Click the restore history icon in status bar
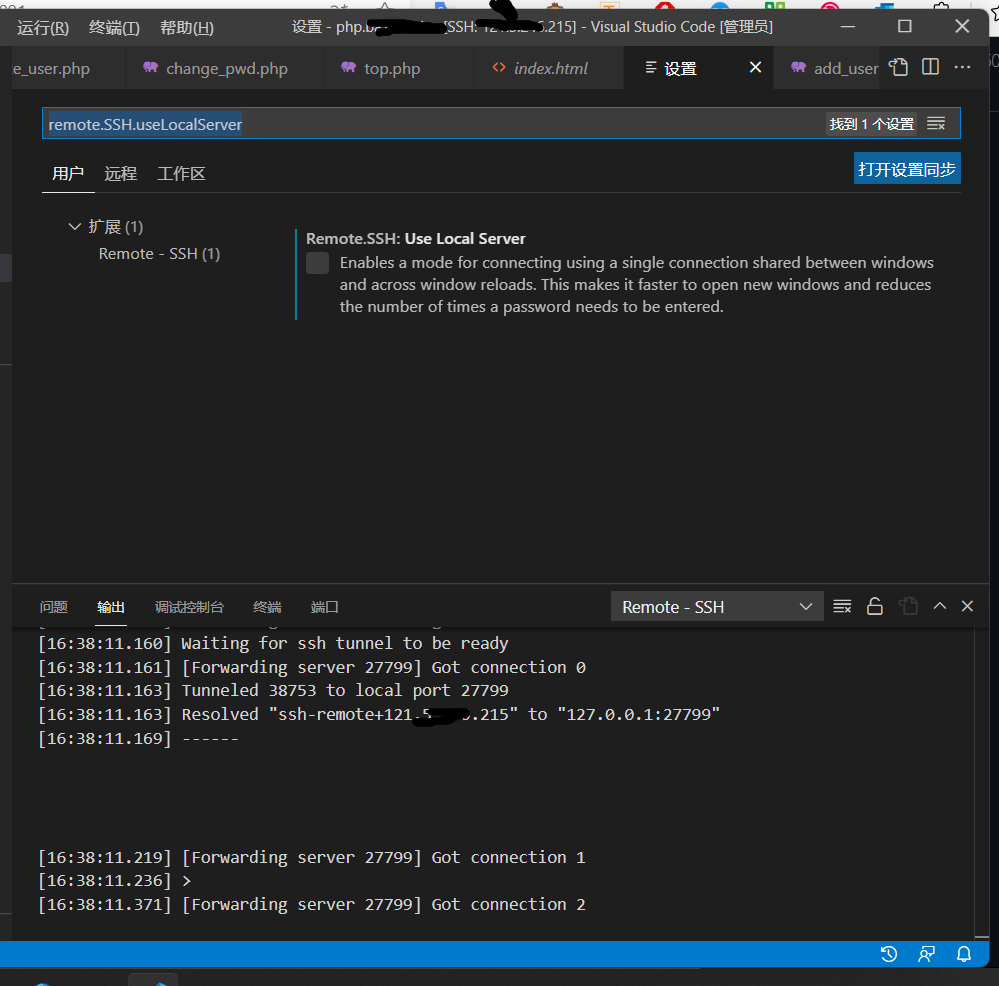The height and width of the screenshot is (986, 999). pos(889,954)
